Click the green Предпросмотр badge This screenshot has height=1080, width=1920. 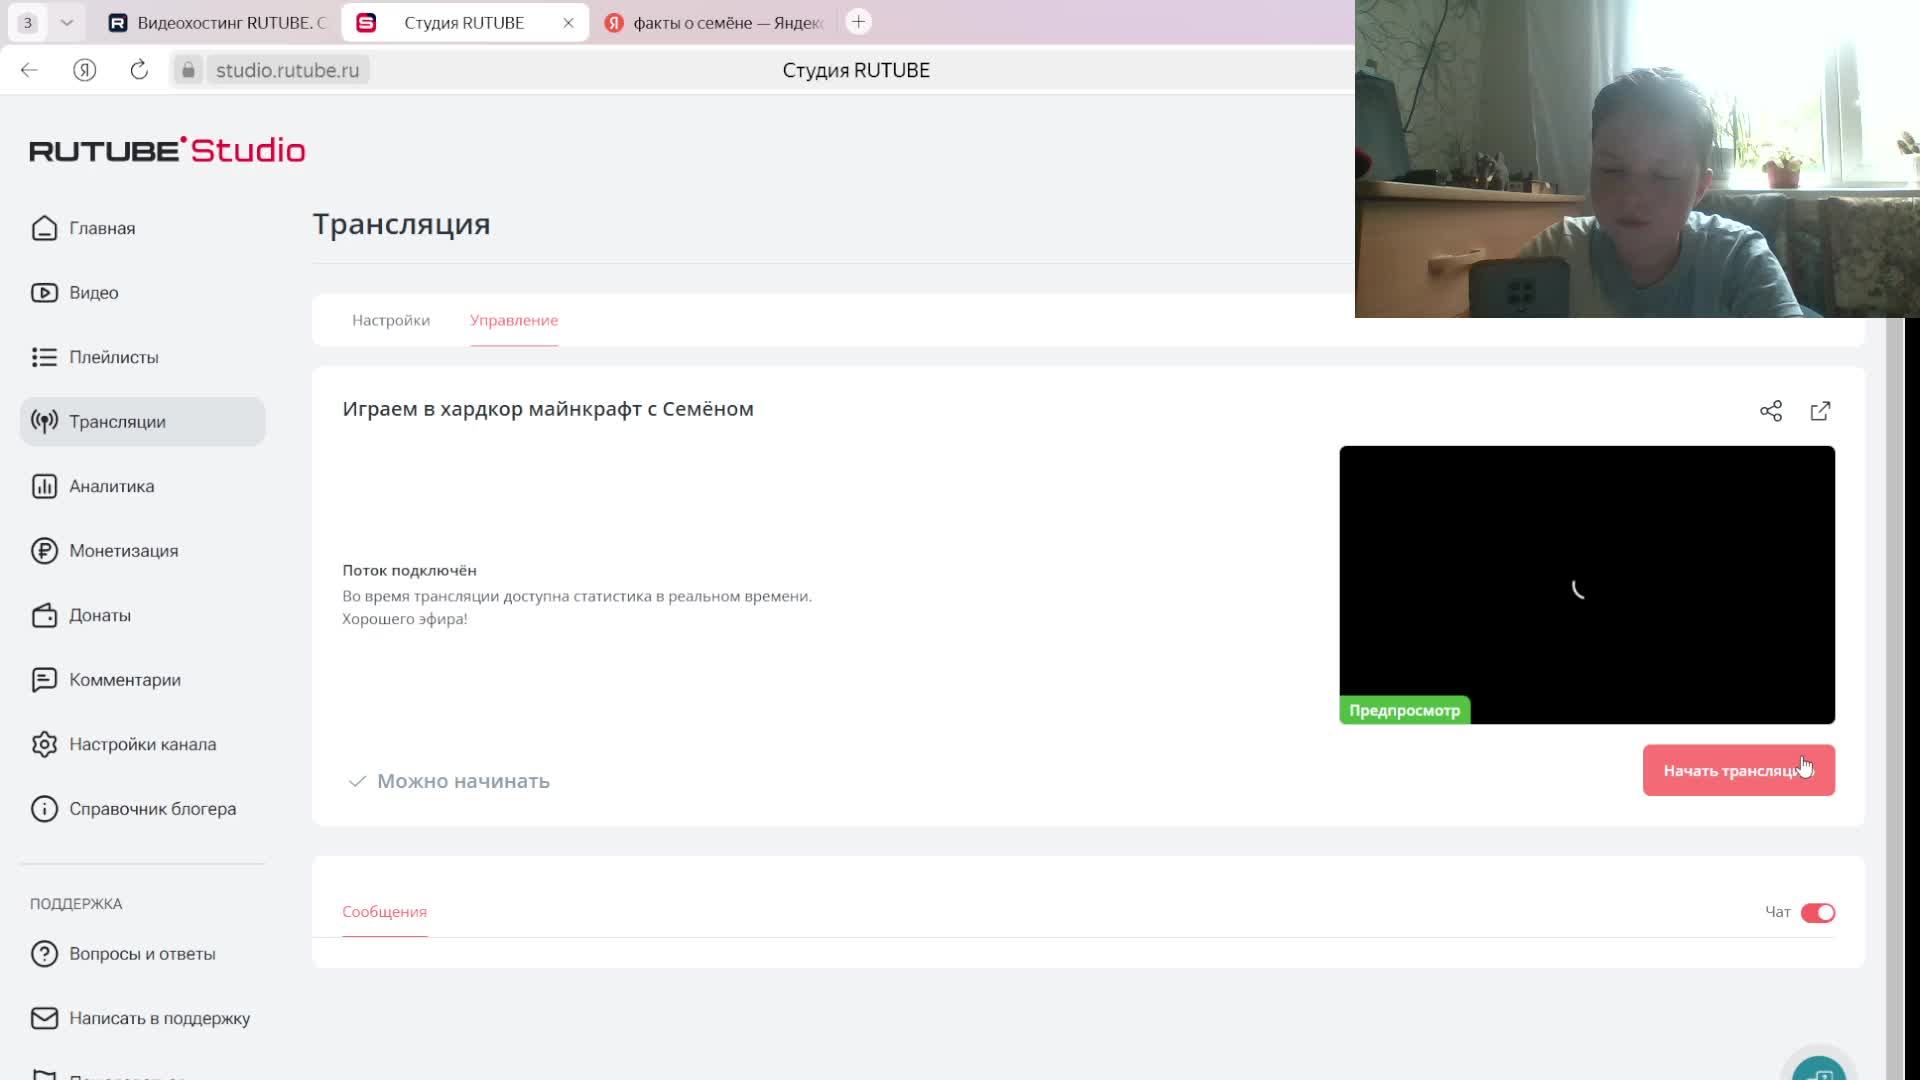(1404, 710)
